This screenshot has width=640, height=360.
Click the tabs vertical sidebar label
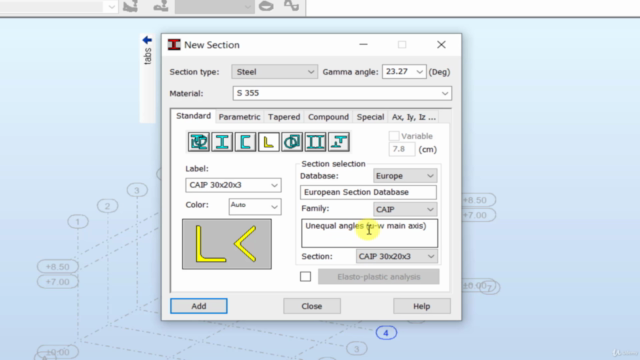(147, 56)
